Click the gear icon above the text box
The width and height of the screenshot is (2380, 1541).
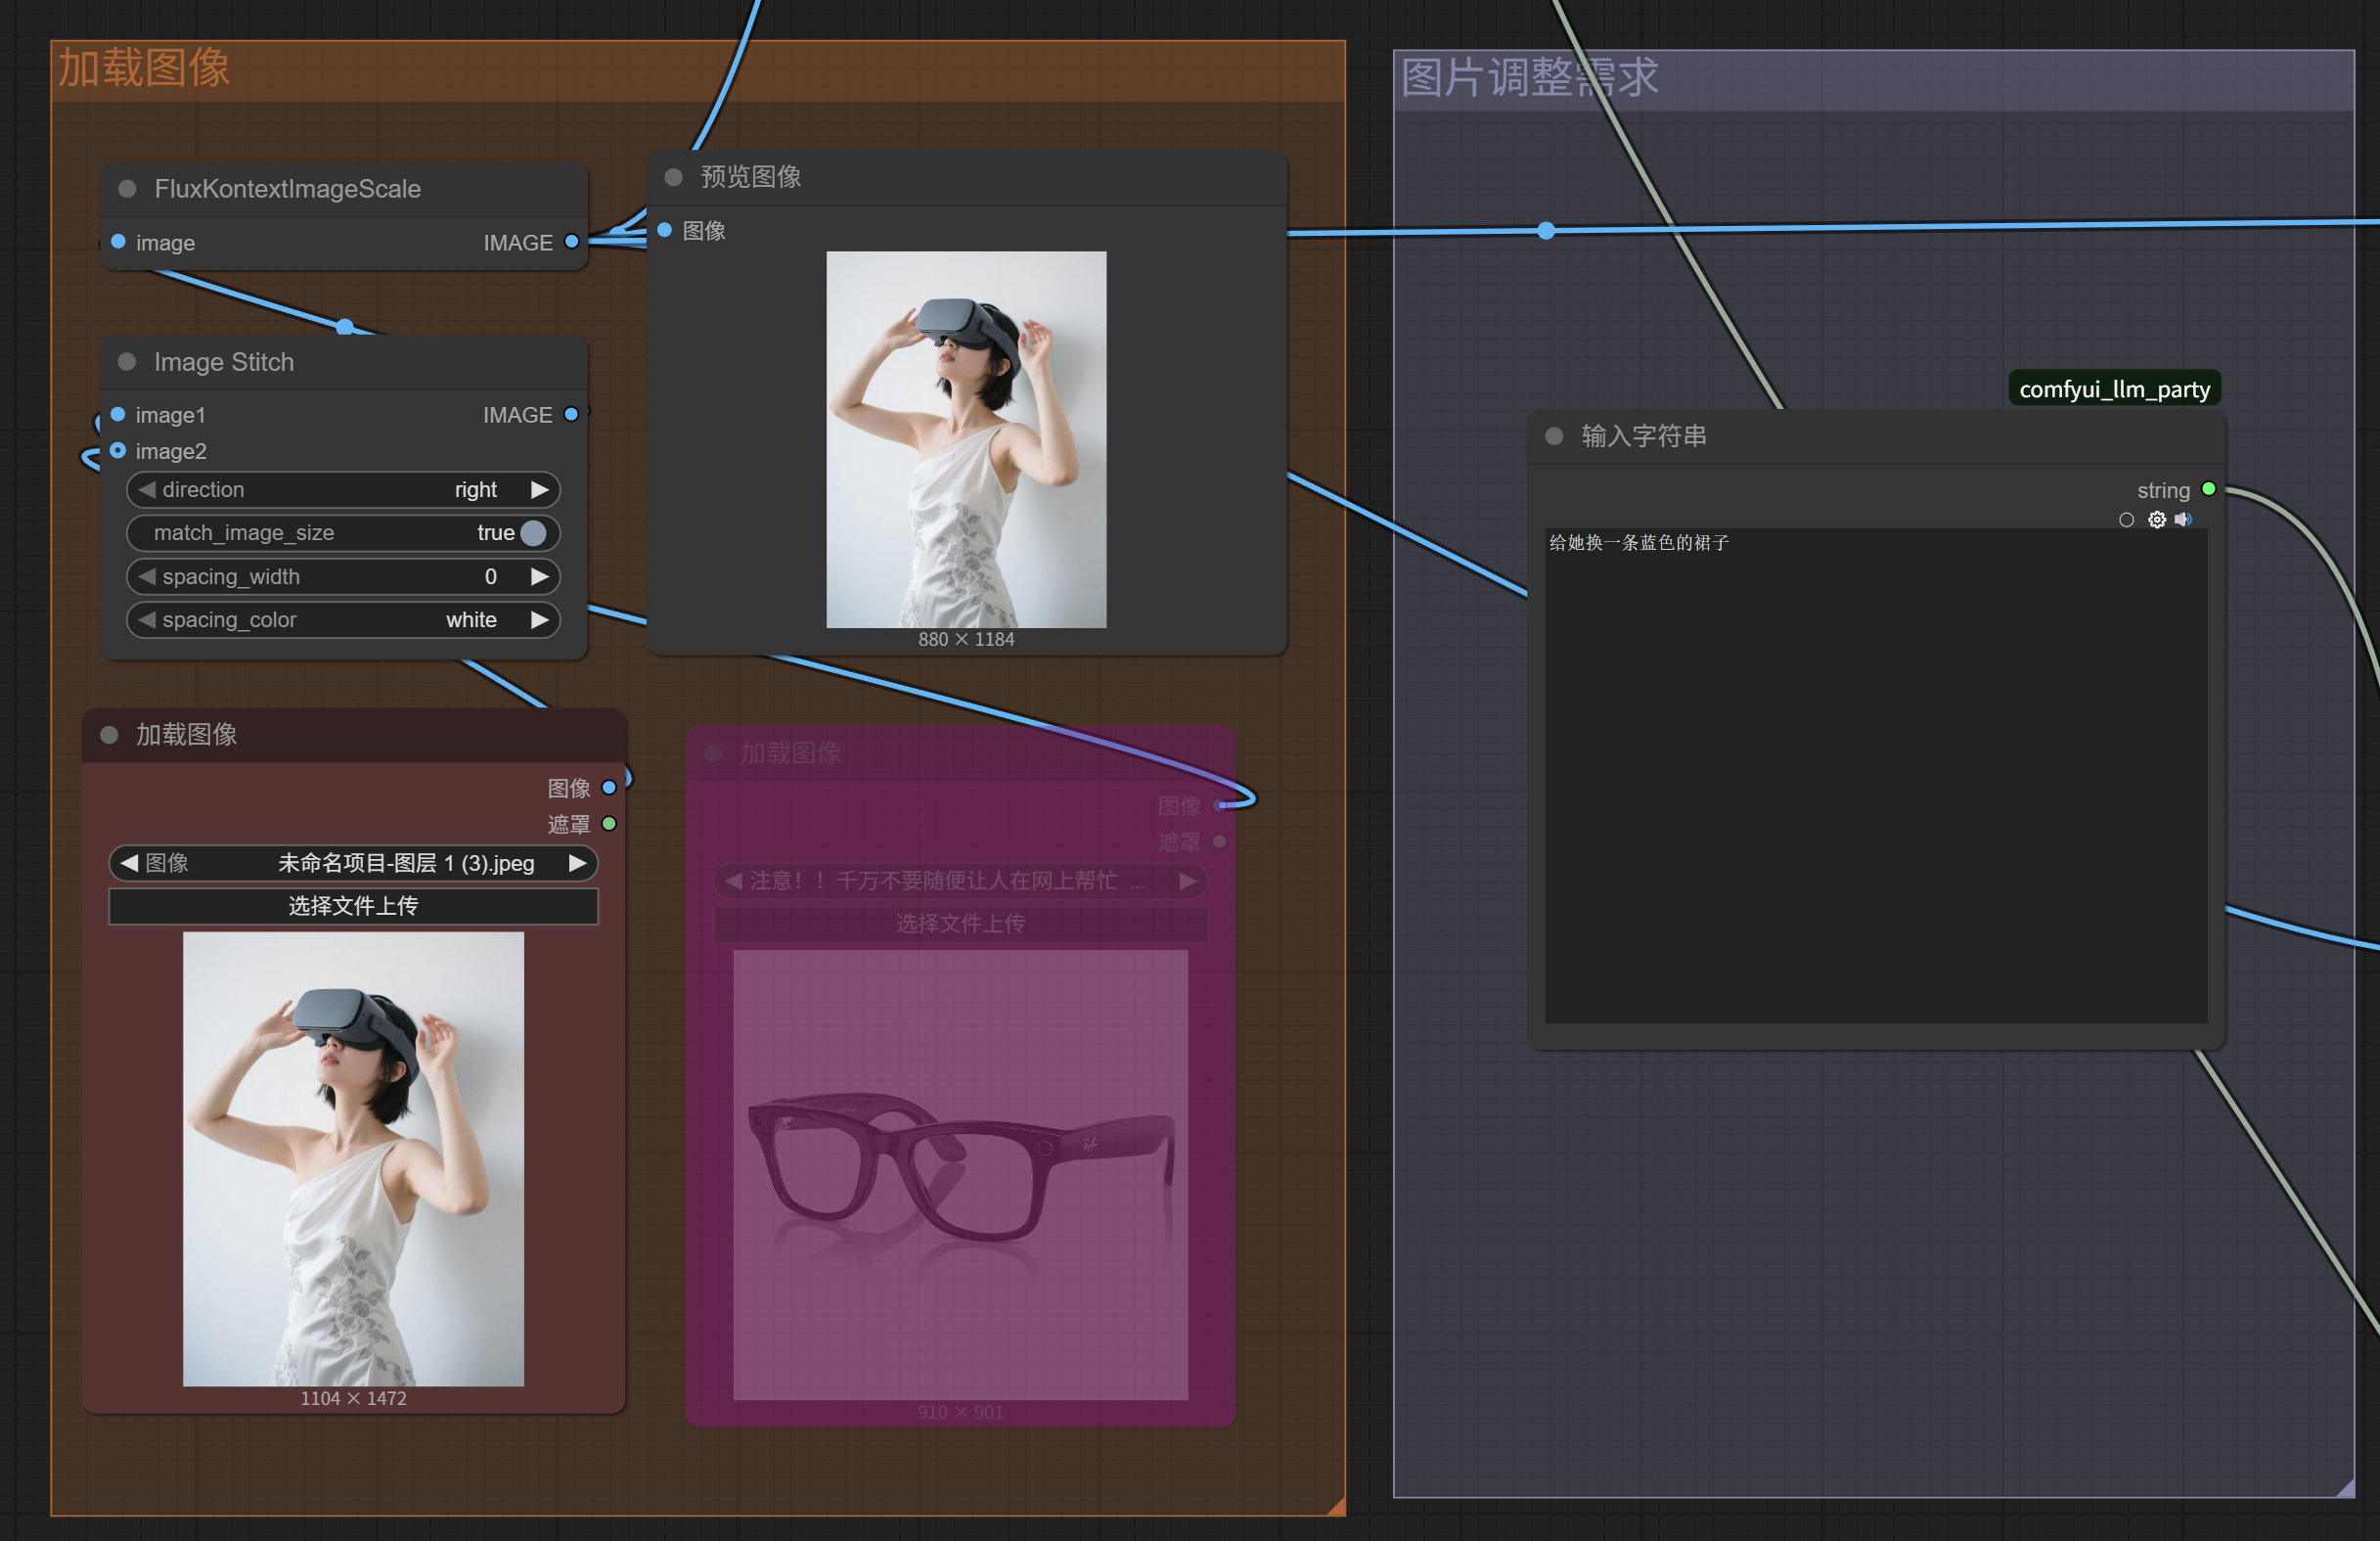coord(2156,520)
